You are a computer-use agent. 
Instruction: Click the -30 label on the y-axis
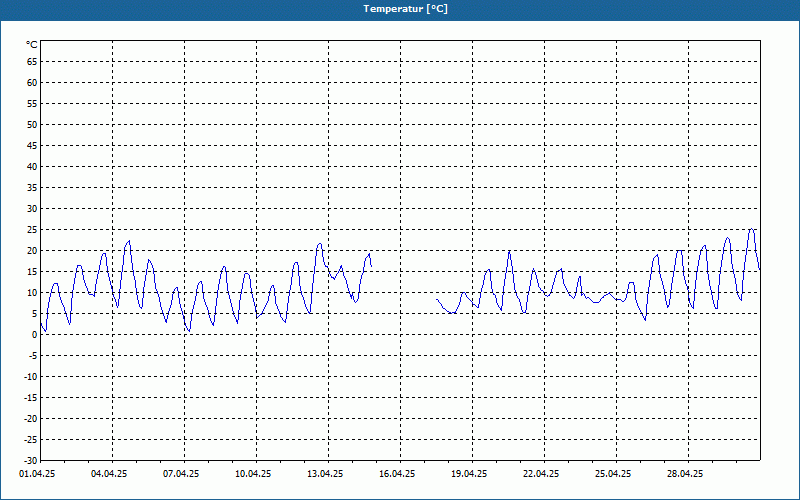(31, 461)
